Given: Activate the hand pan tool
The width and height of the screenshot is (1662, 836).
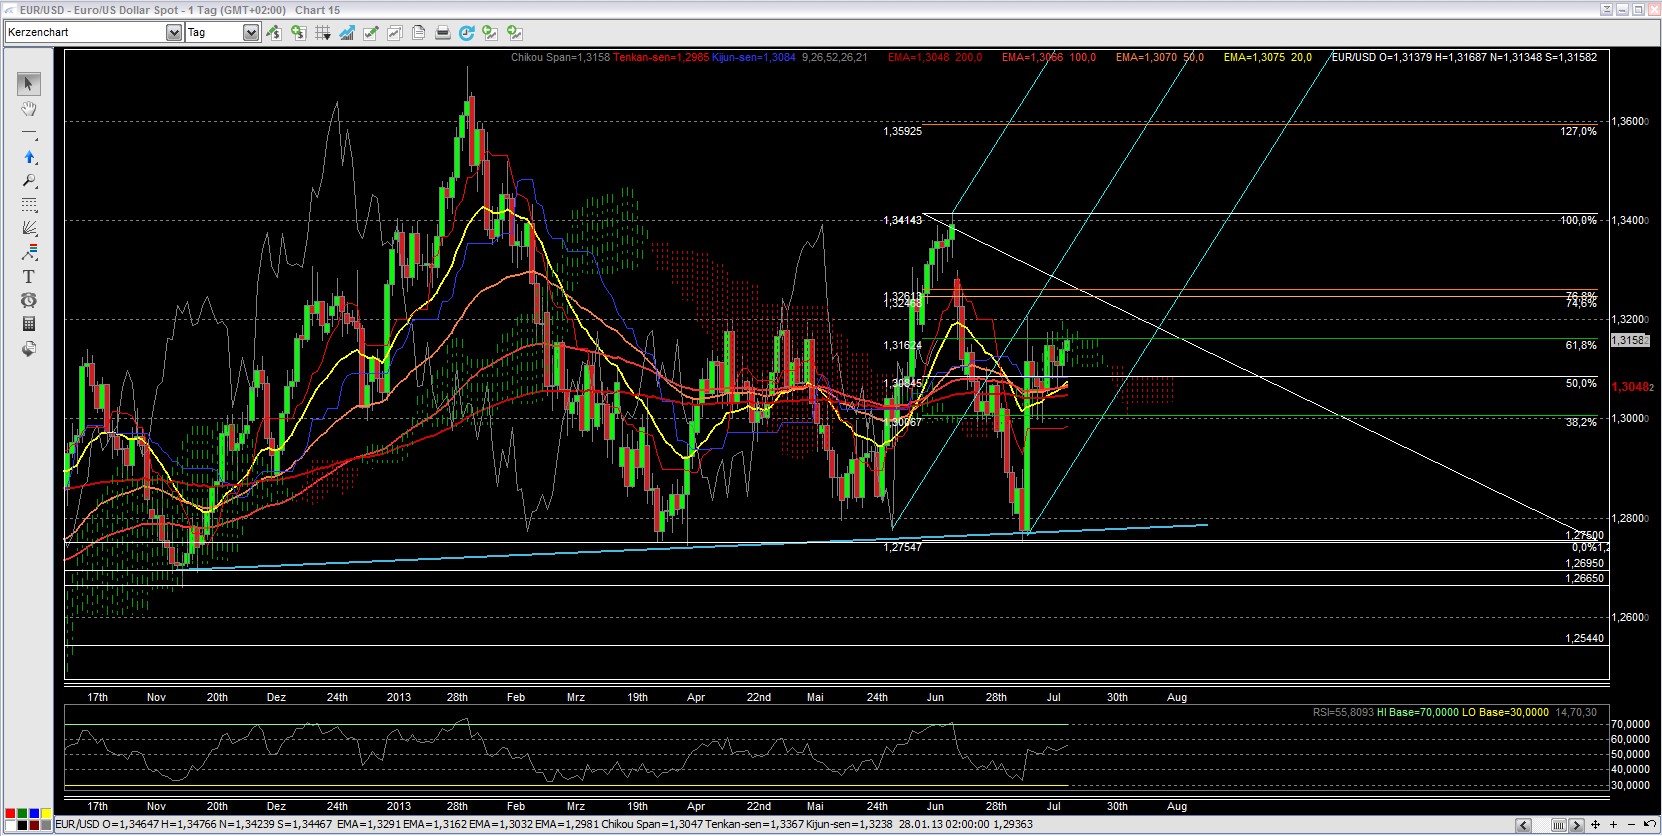Looking at the screenshot, I should pos(29,108).
